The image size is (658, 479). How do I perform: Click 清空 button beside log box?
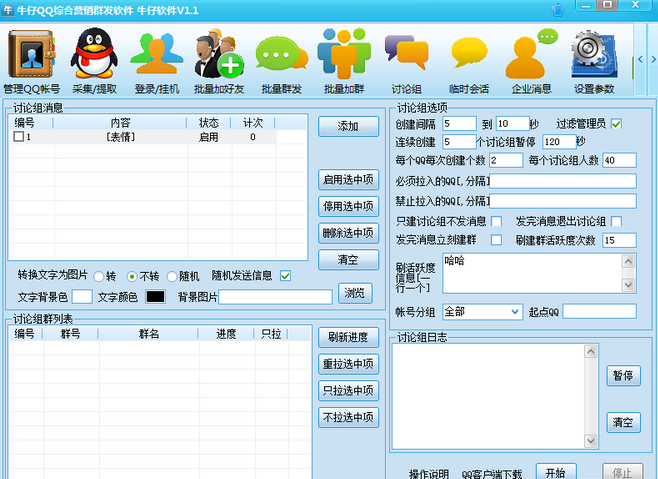click(623, 422)
